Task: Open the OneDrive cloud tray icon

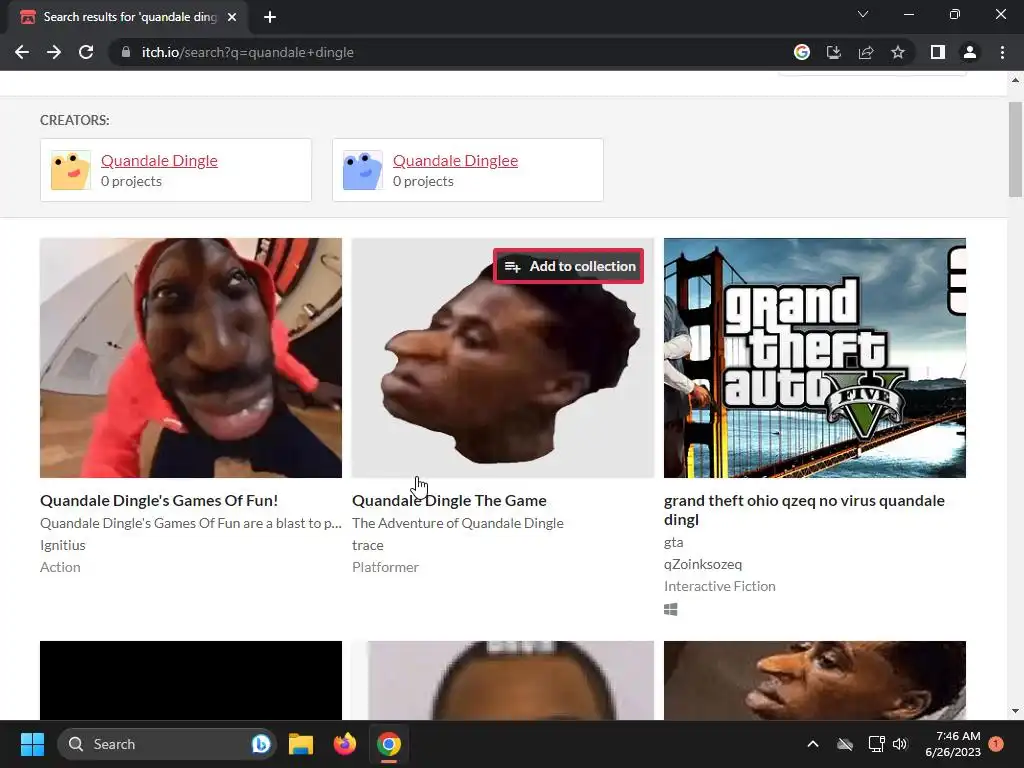Action: point(845,744)
